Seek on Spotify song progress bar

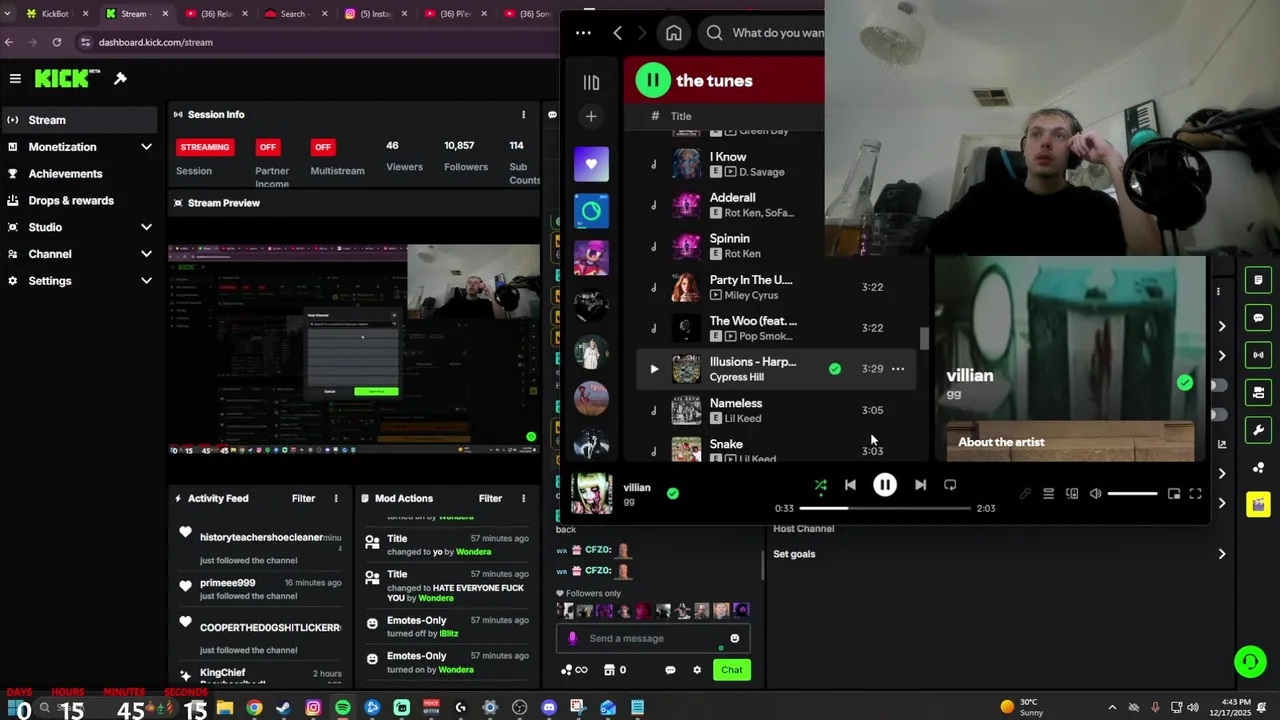tap(885, 508)
